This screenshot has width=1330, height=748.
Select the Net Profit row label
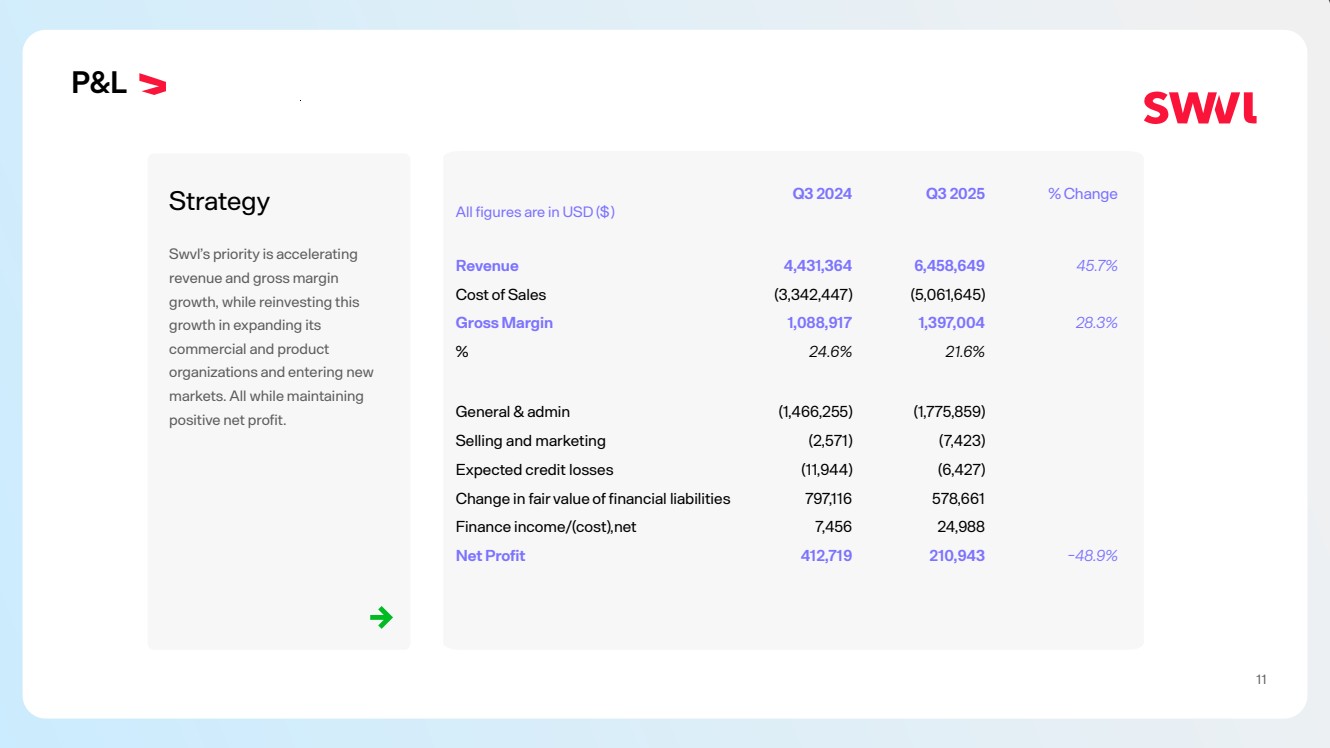[490, 556]
